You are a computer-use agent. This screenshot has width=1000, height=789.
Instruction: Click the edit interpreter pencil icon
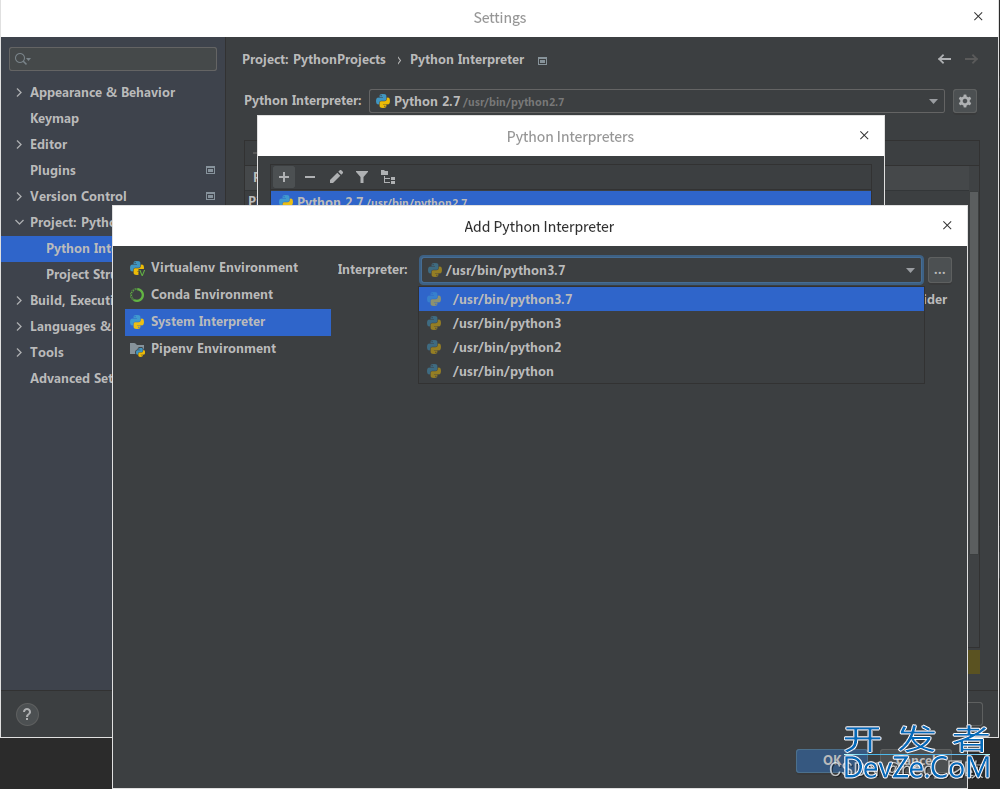tap(336, 177)
